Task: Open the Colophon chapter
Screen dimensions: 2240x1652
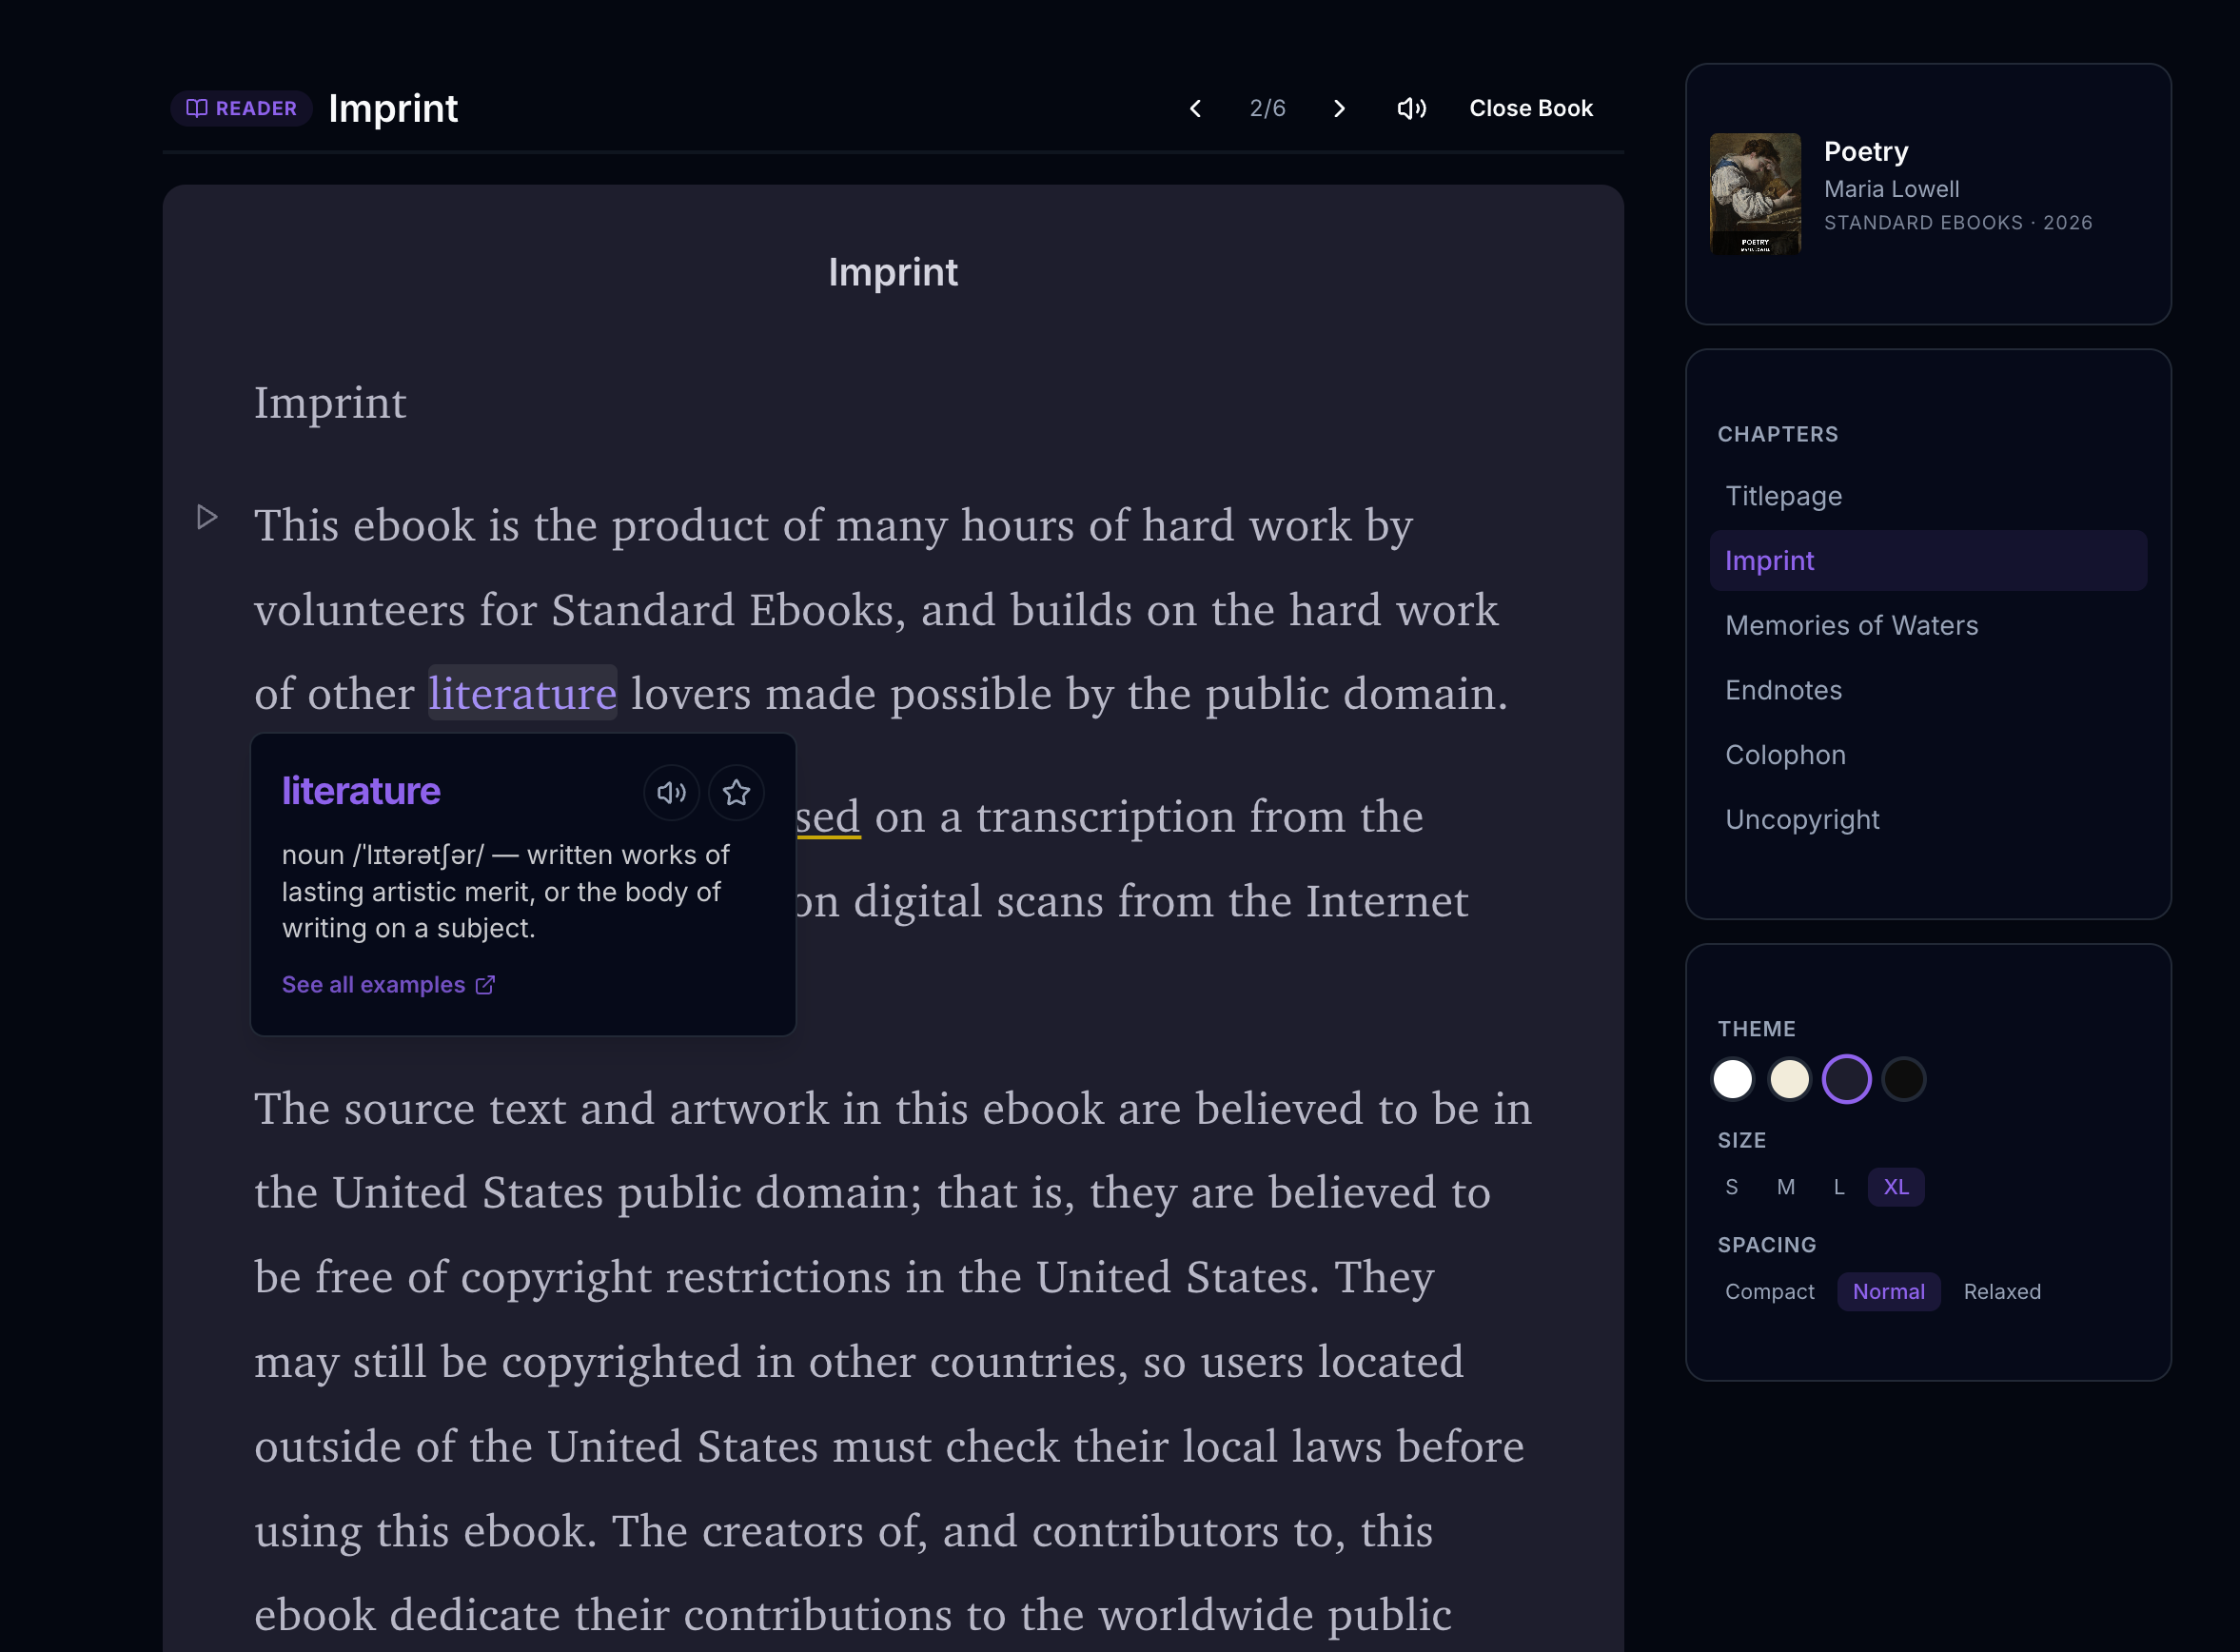Action: coord(1927,755)
